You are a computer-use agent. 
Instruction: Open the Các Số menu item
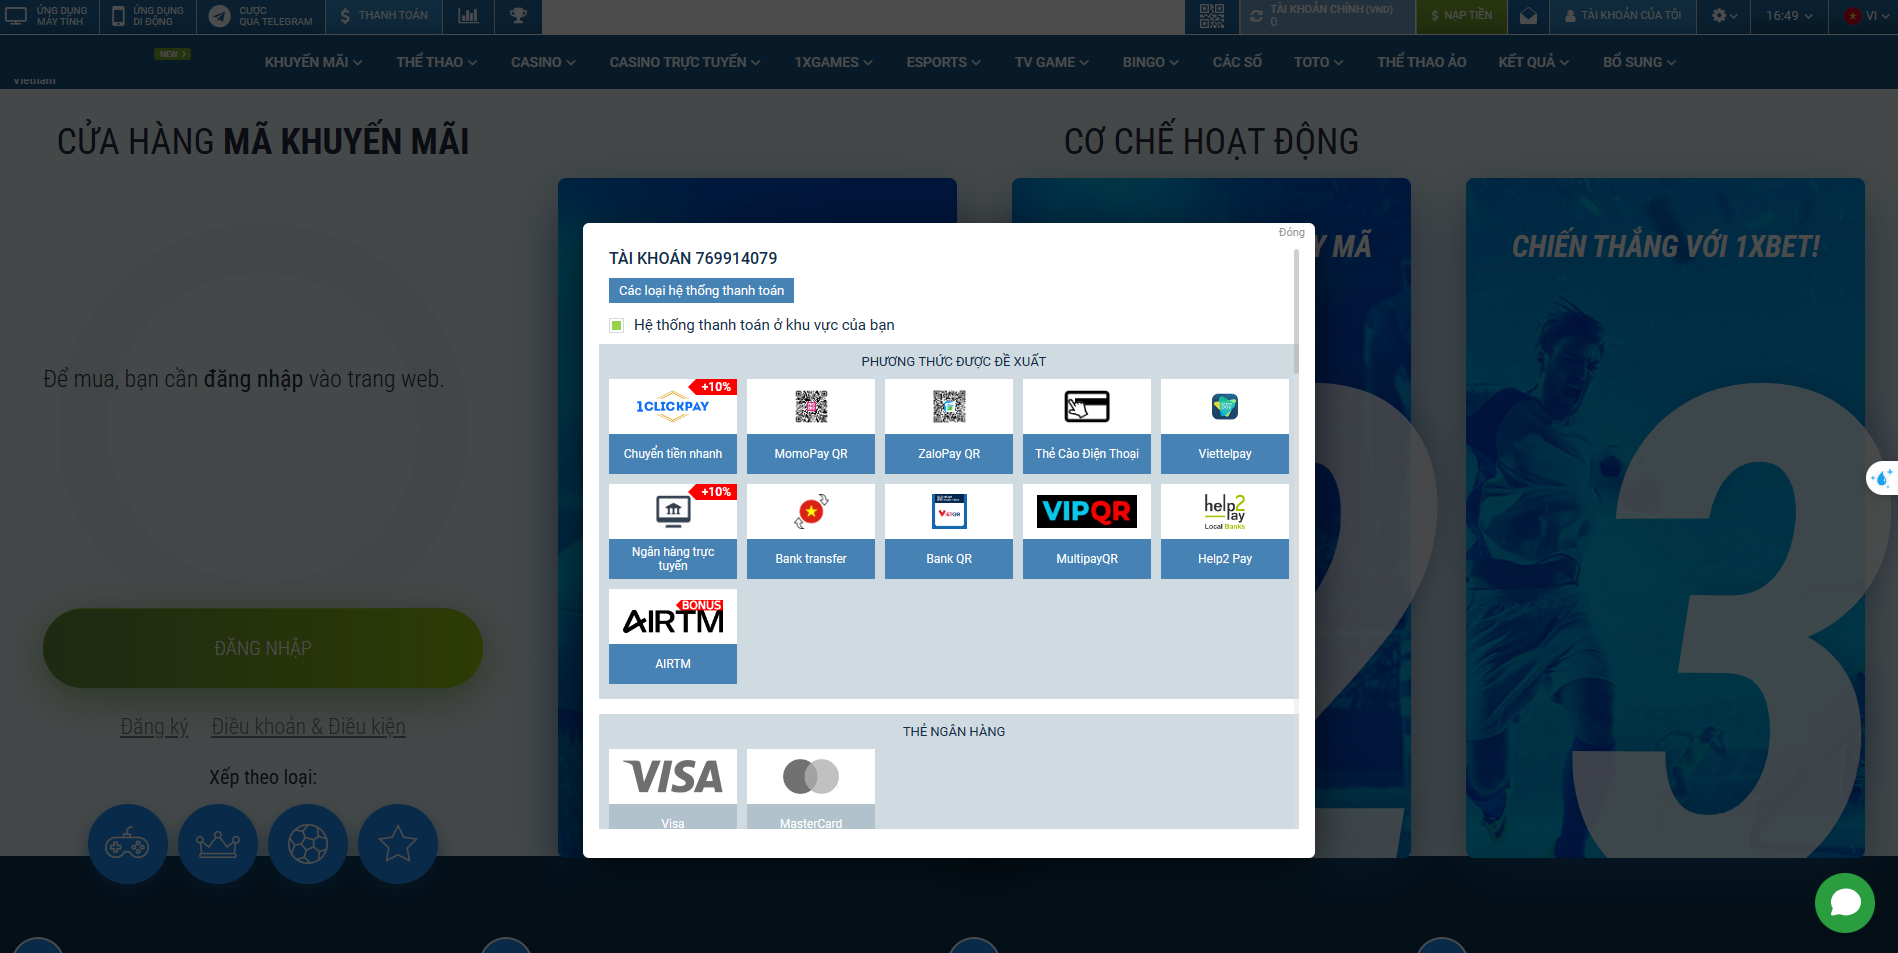1237,62
